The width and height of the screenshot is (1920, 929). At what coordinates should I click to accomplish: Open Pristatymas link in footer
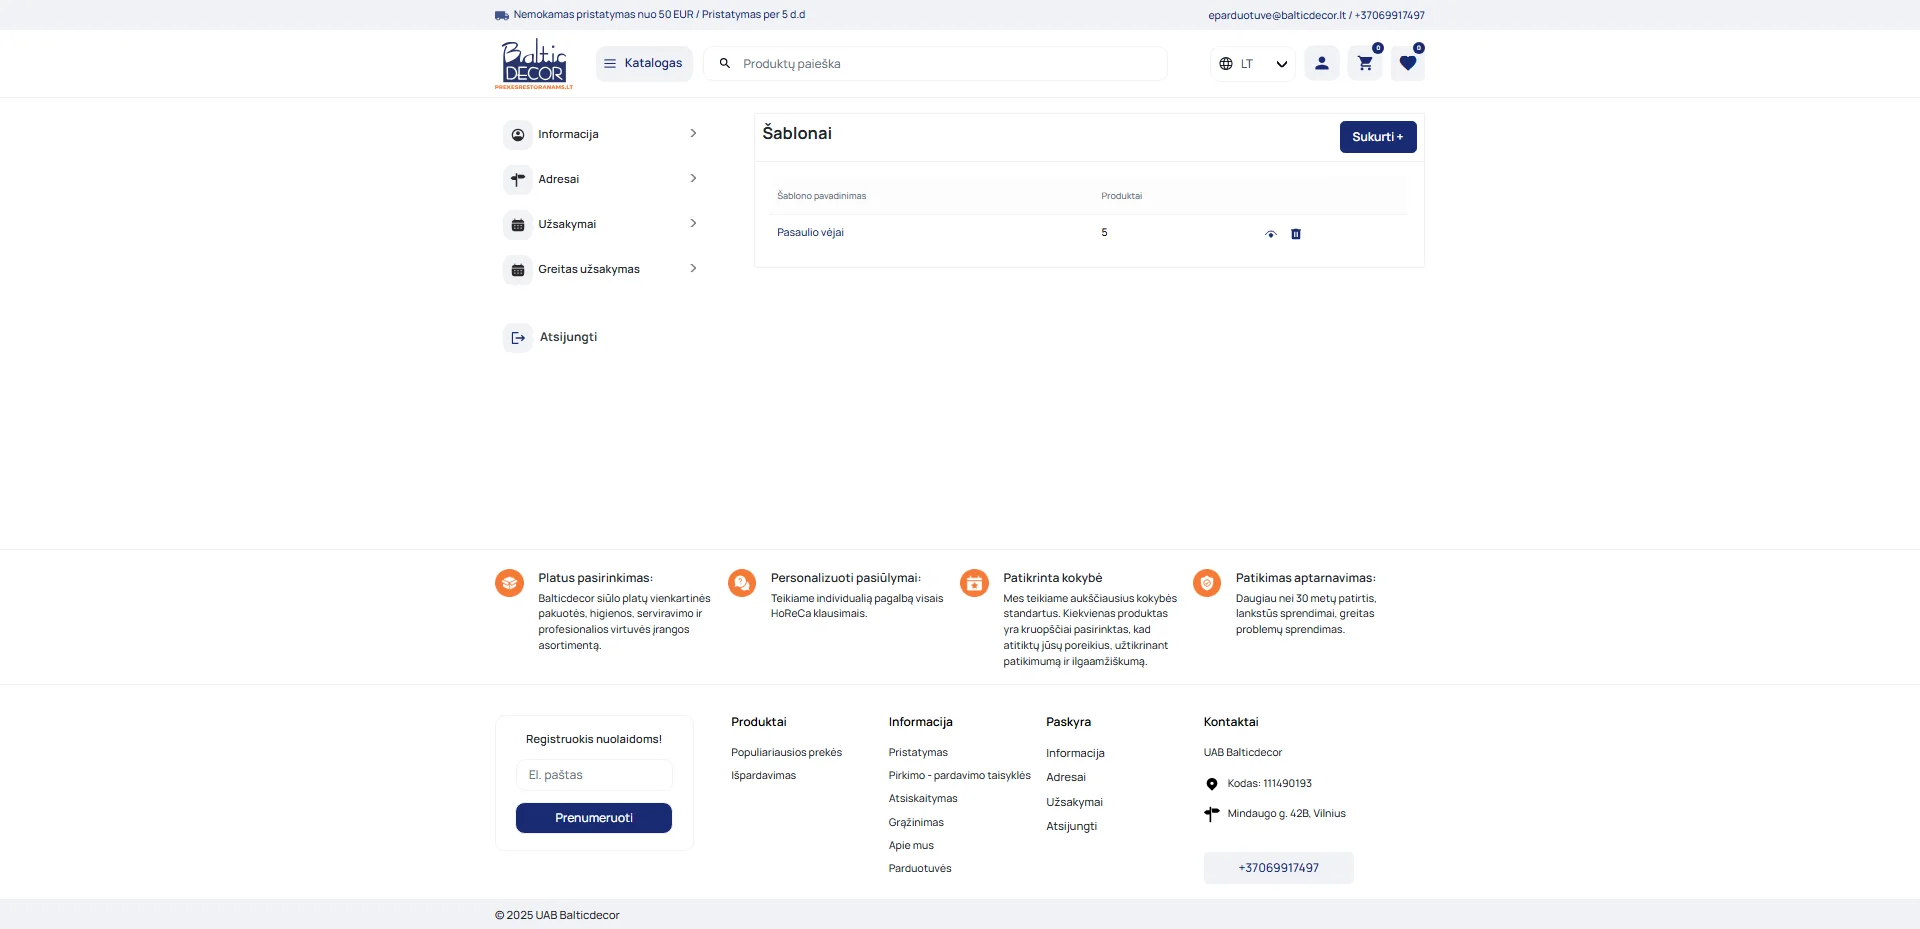point(917,752)
